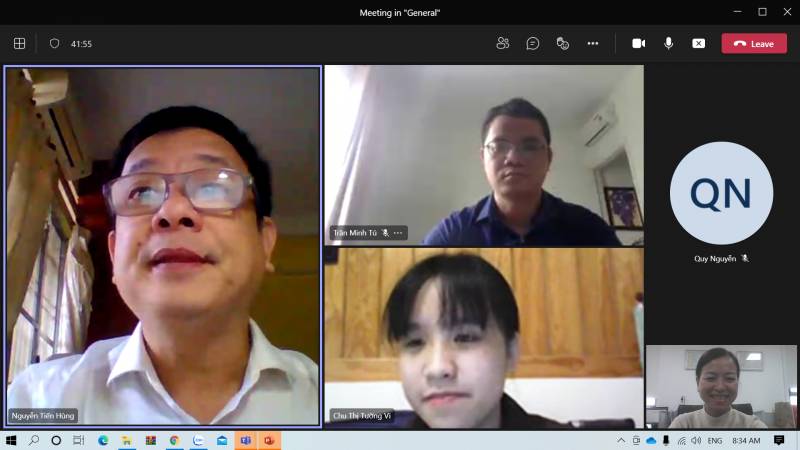Open the reactions and raise hand menu

[563, 43]
